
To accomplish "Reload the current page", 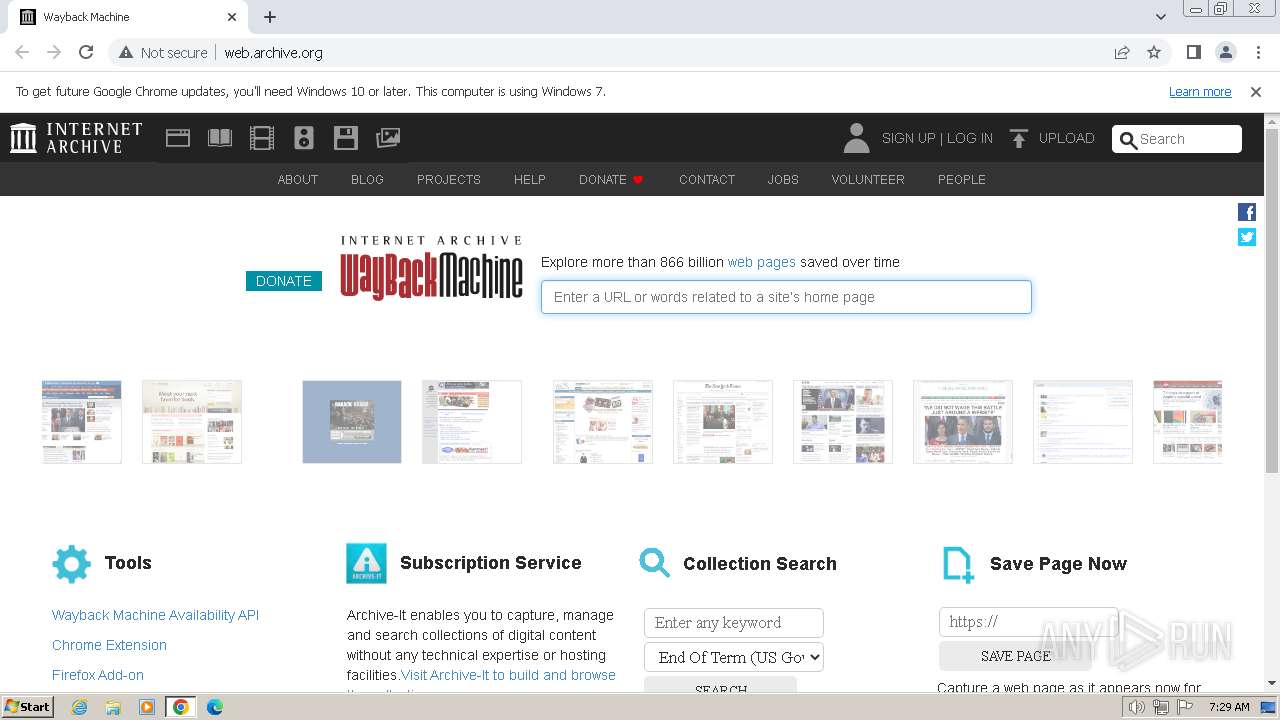I will [86, 52].
